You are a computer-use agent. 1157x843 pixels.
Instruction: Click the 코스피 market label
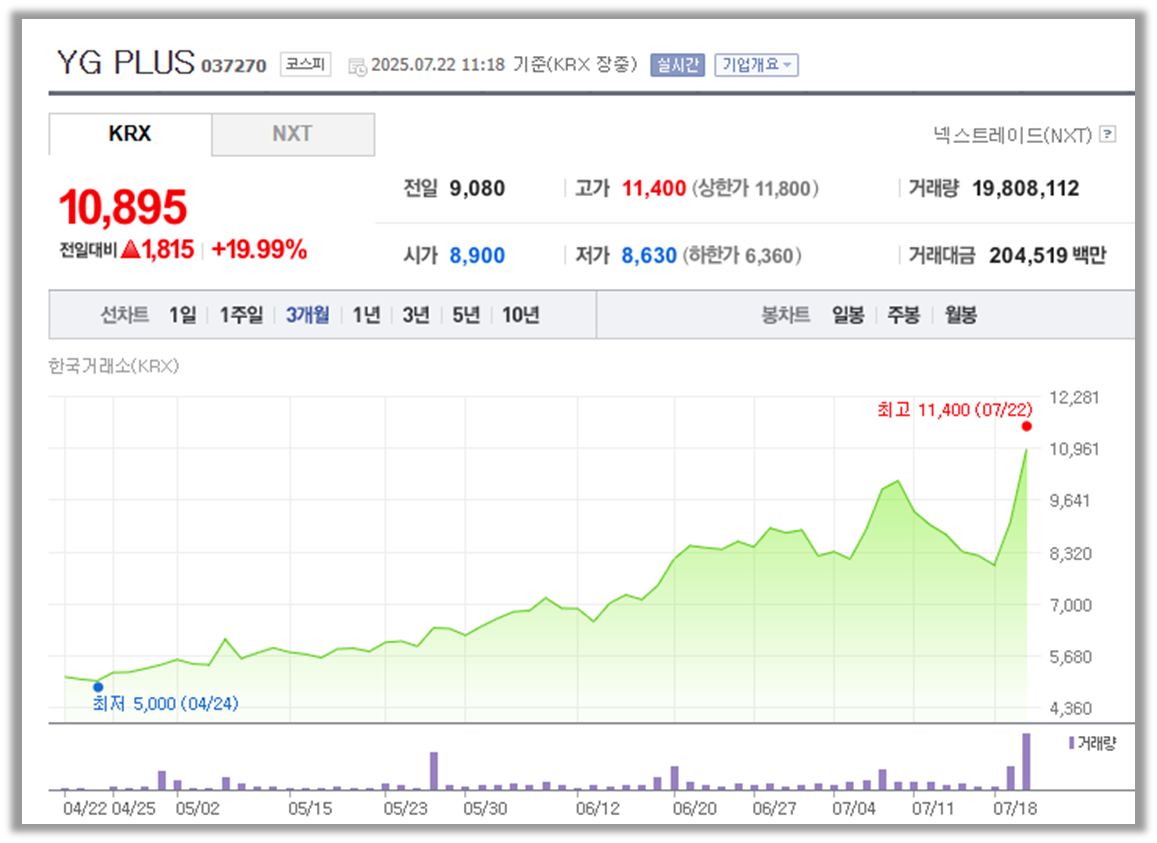[x=305, y=64]
